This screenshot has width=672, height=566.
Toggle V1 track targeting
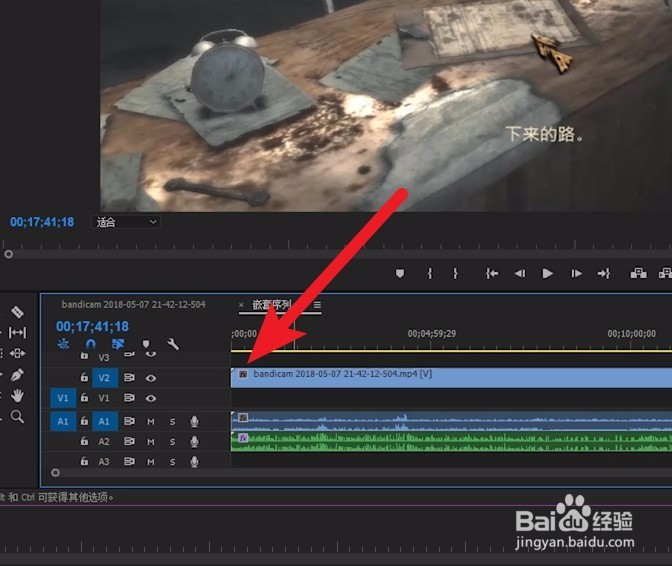[x=104, y=398]
